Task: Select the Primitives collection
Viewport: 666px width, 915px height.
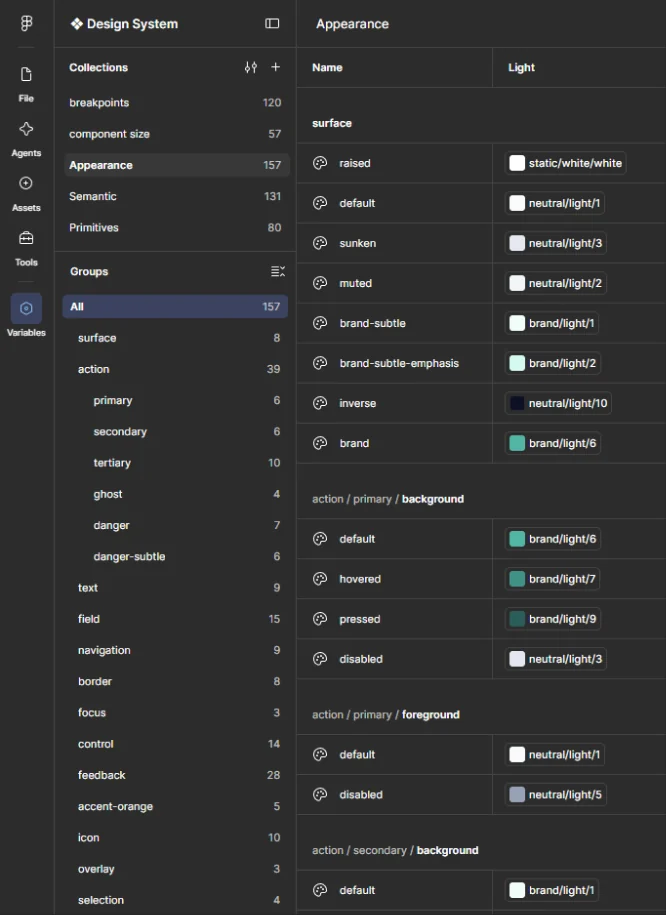Action: (175, 228)
